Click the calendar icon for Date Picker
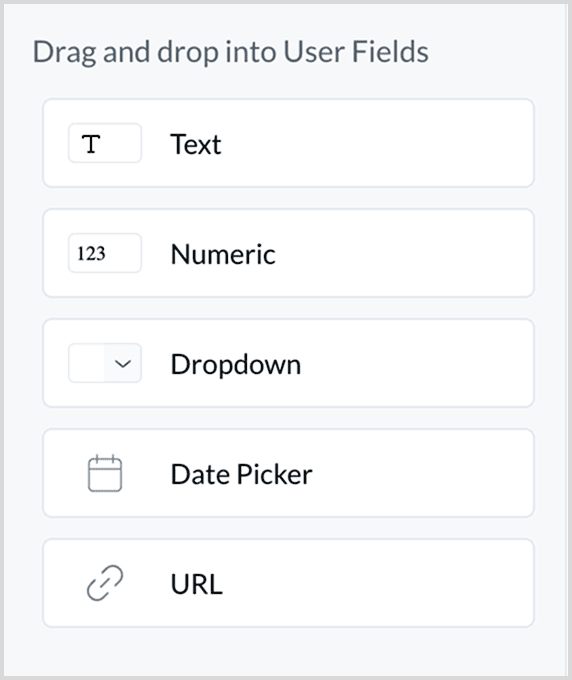Image resolution: width=572 pixels, height=680 pixels. [105, 473]
